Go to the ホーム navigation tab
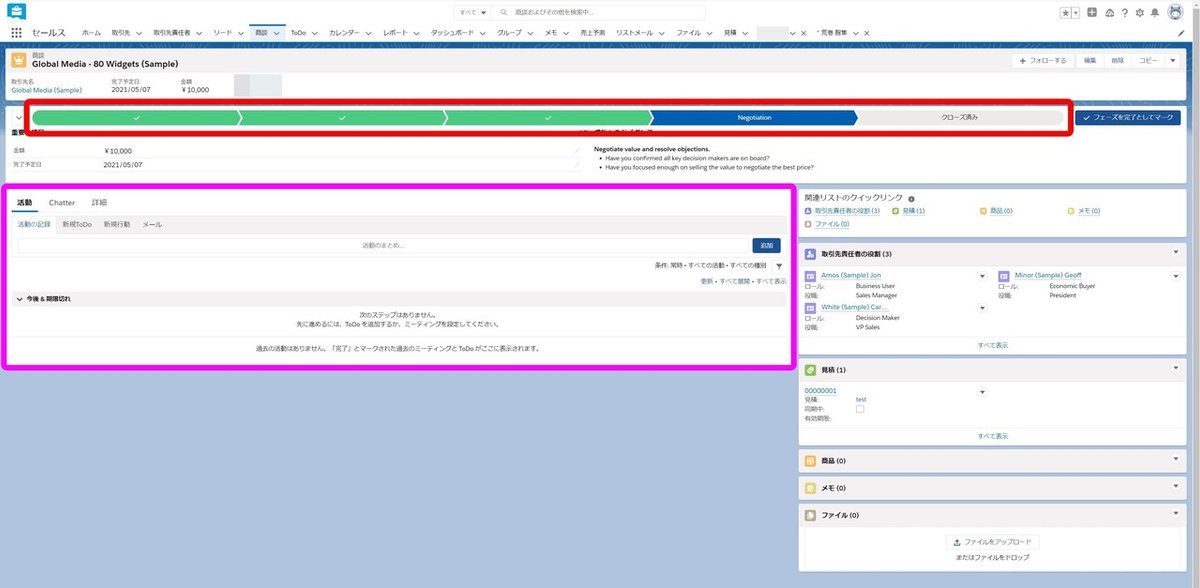 (x=91, y=33)
